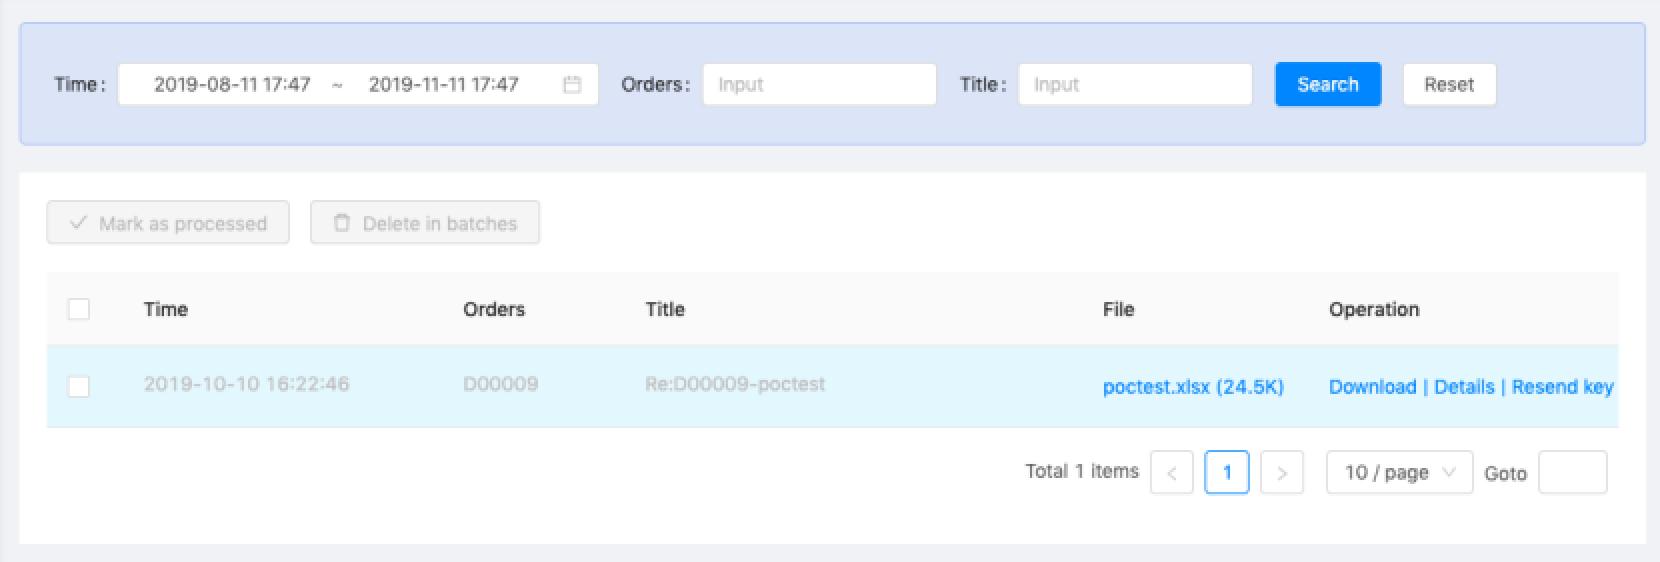Click the Goto page number box
This screenshot has width=1660, height=562.
1572,473
